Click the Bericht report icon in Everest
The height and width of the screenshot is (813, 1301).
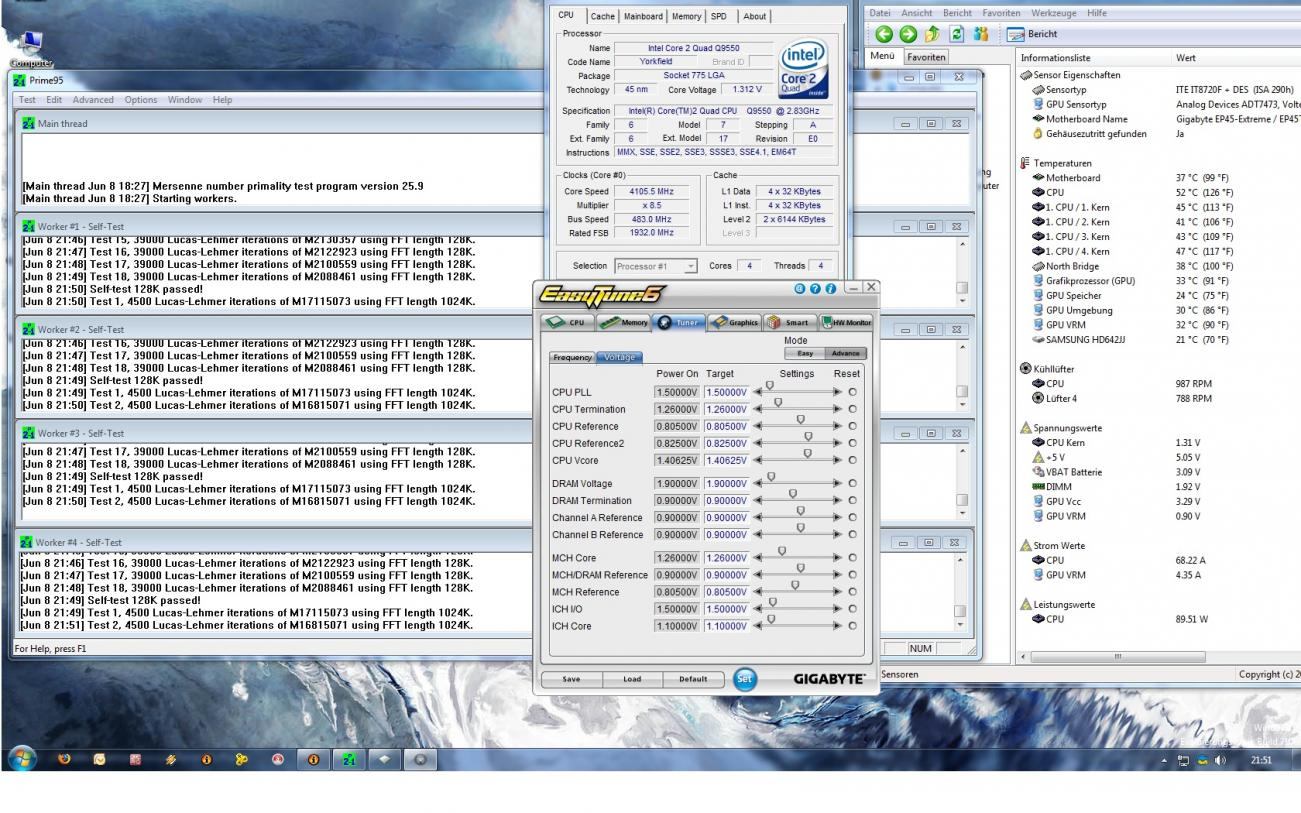[x=1034, y=34]
